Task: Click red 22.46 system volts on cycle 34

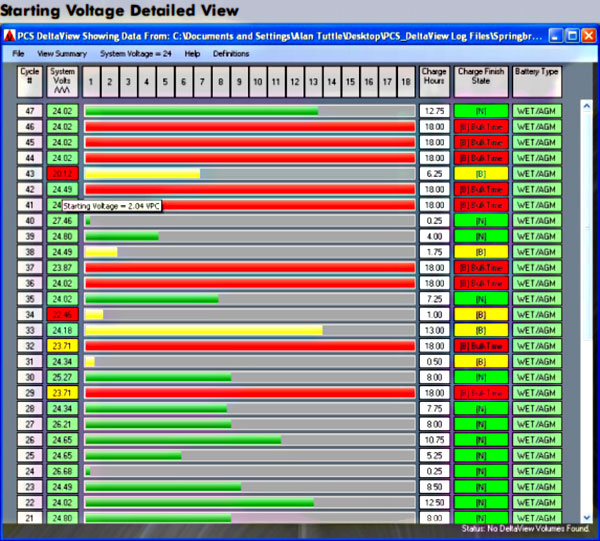Action: pos(62,314)
